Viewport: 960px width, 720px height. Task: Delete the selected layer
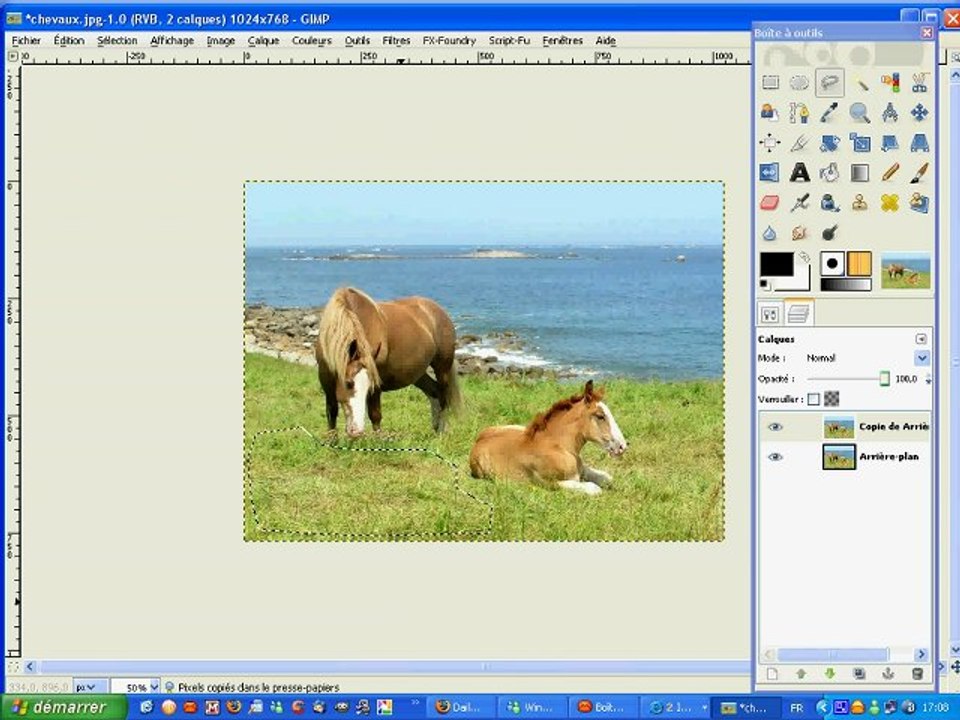click(x=917, y=673)
